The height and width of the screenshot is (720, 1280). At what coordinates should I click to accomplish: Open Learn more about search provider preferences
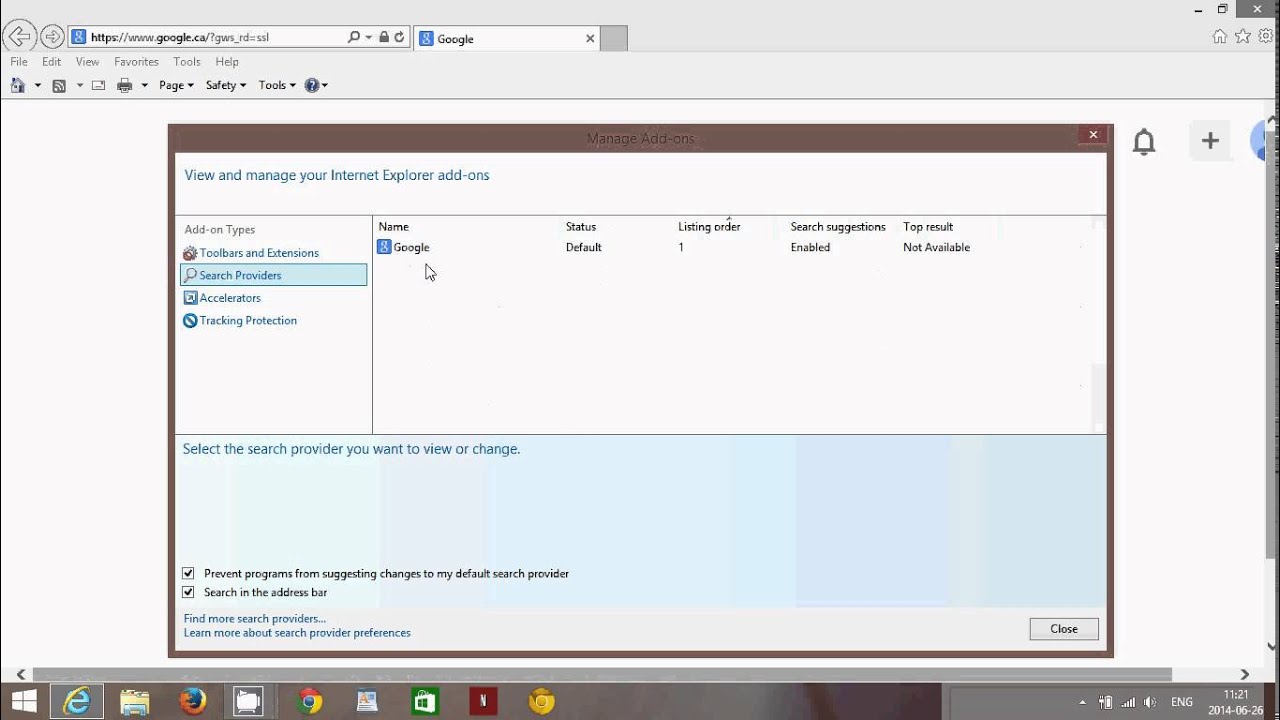[x=297, y=633]
